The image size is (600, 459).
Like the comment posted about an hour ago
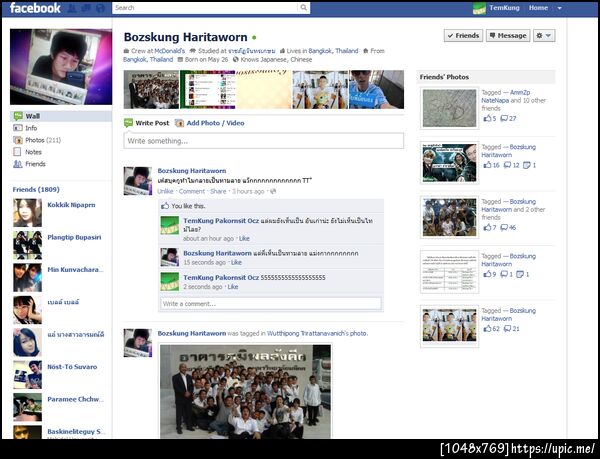[x=244, y=238]
